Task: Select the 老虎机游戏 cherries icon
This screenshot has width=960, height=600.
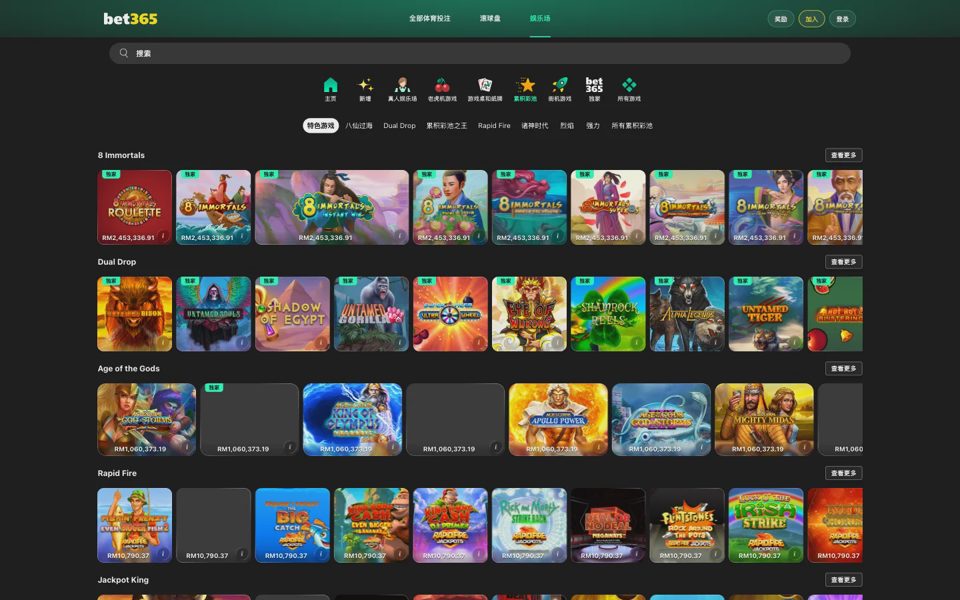Action: 442,89
